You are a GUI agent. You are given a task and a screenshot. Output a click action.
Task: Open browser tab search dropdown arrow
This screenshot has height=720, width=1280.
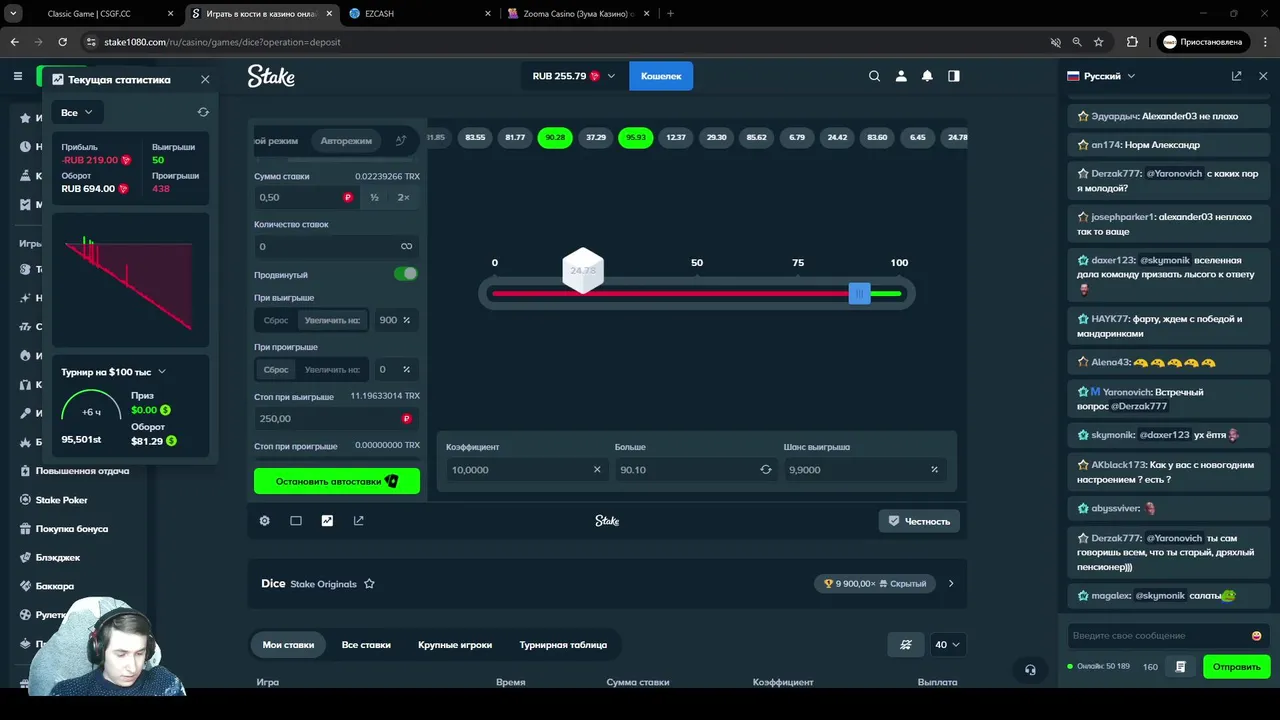(x=14, y=14)
